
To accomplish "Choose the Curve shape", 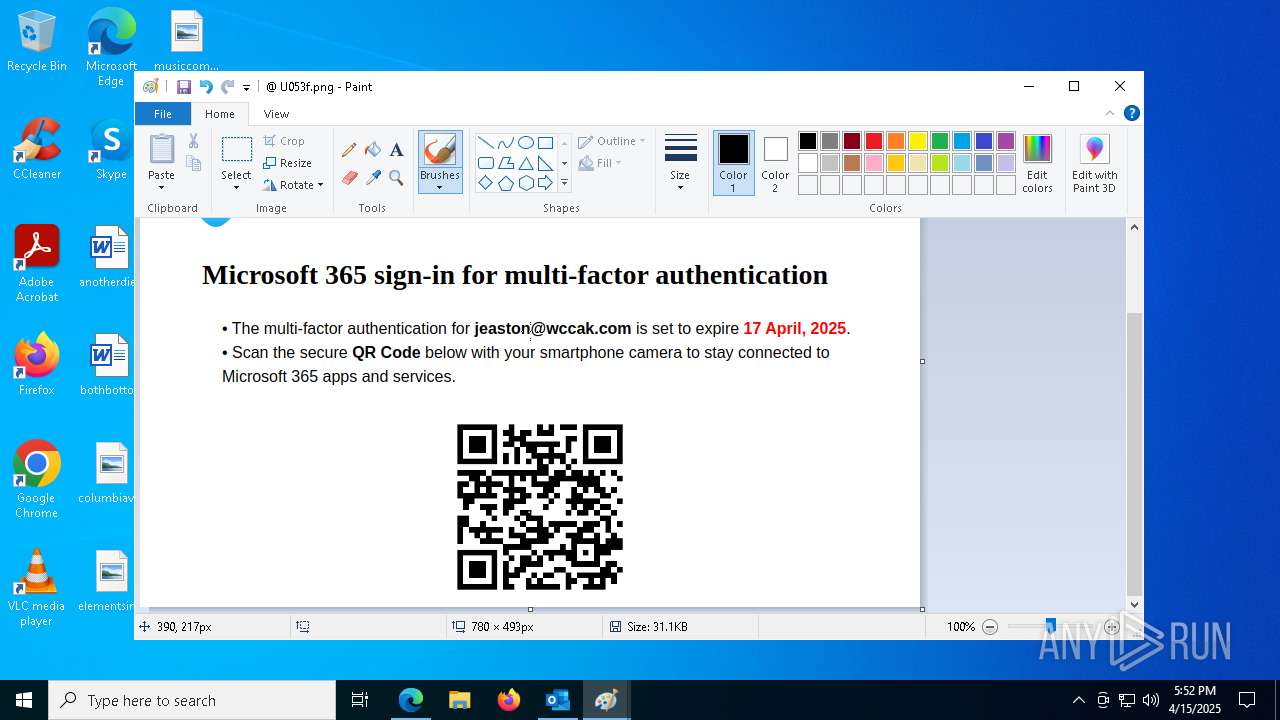I will [505, 142].
